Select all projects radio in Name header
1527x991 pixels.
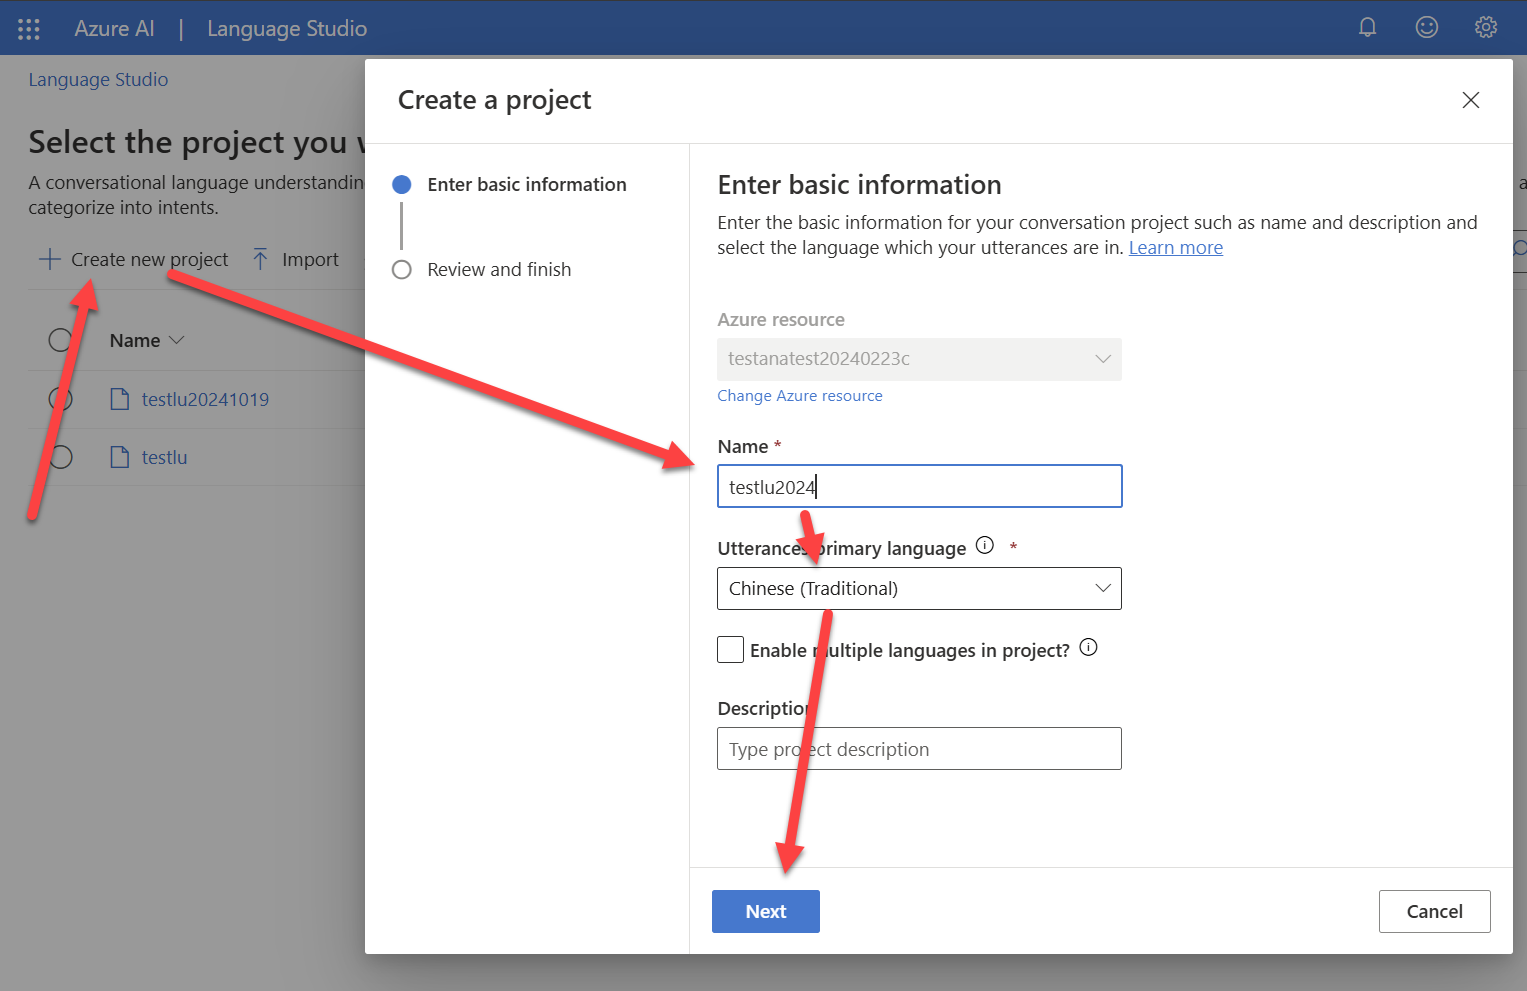[x=60, y=340]
